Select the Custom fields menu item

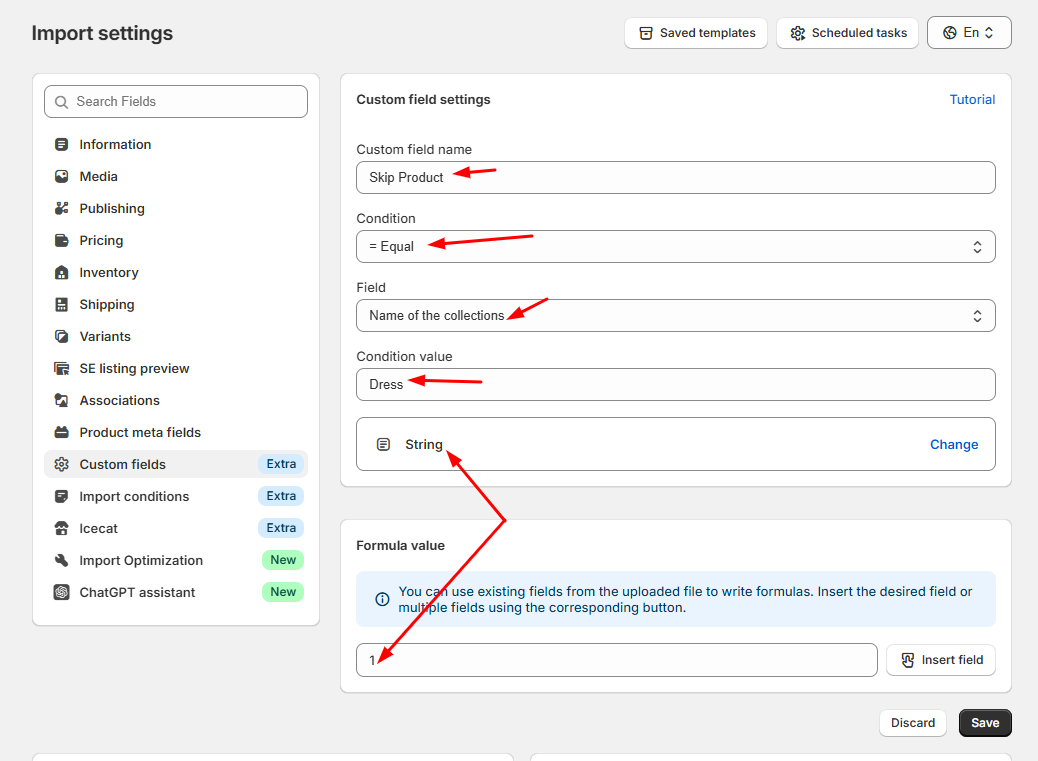176,465
